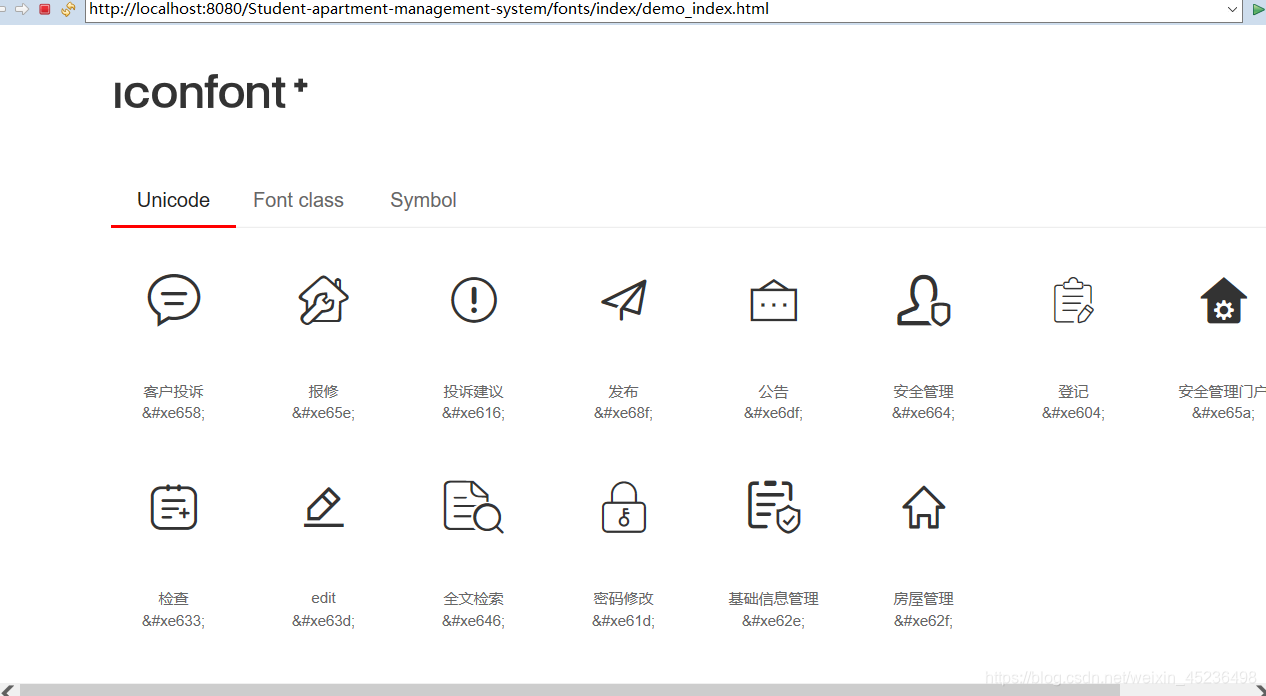Switch to the Font class tab

coord(298,200)
